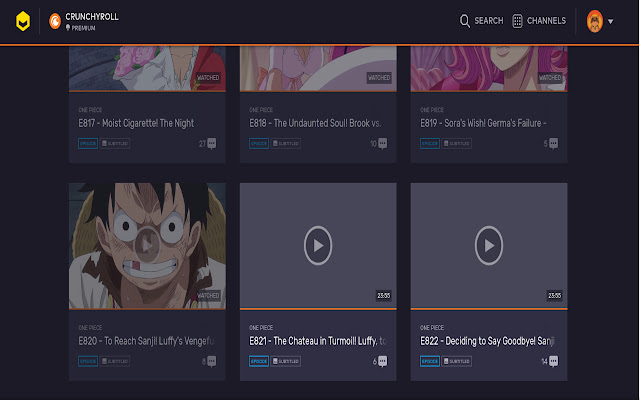Click the EPISODE badge on E821 card
640x400 pixels.
[x=259, y=361]
